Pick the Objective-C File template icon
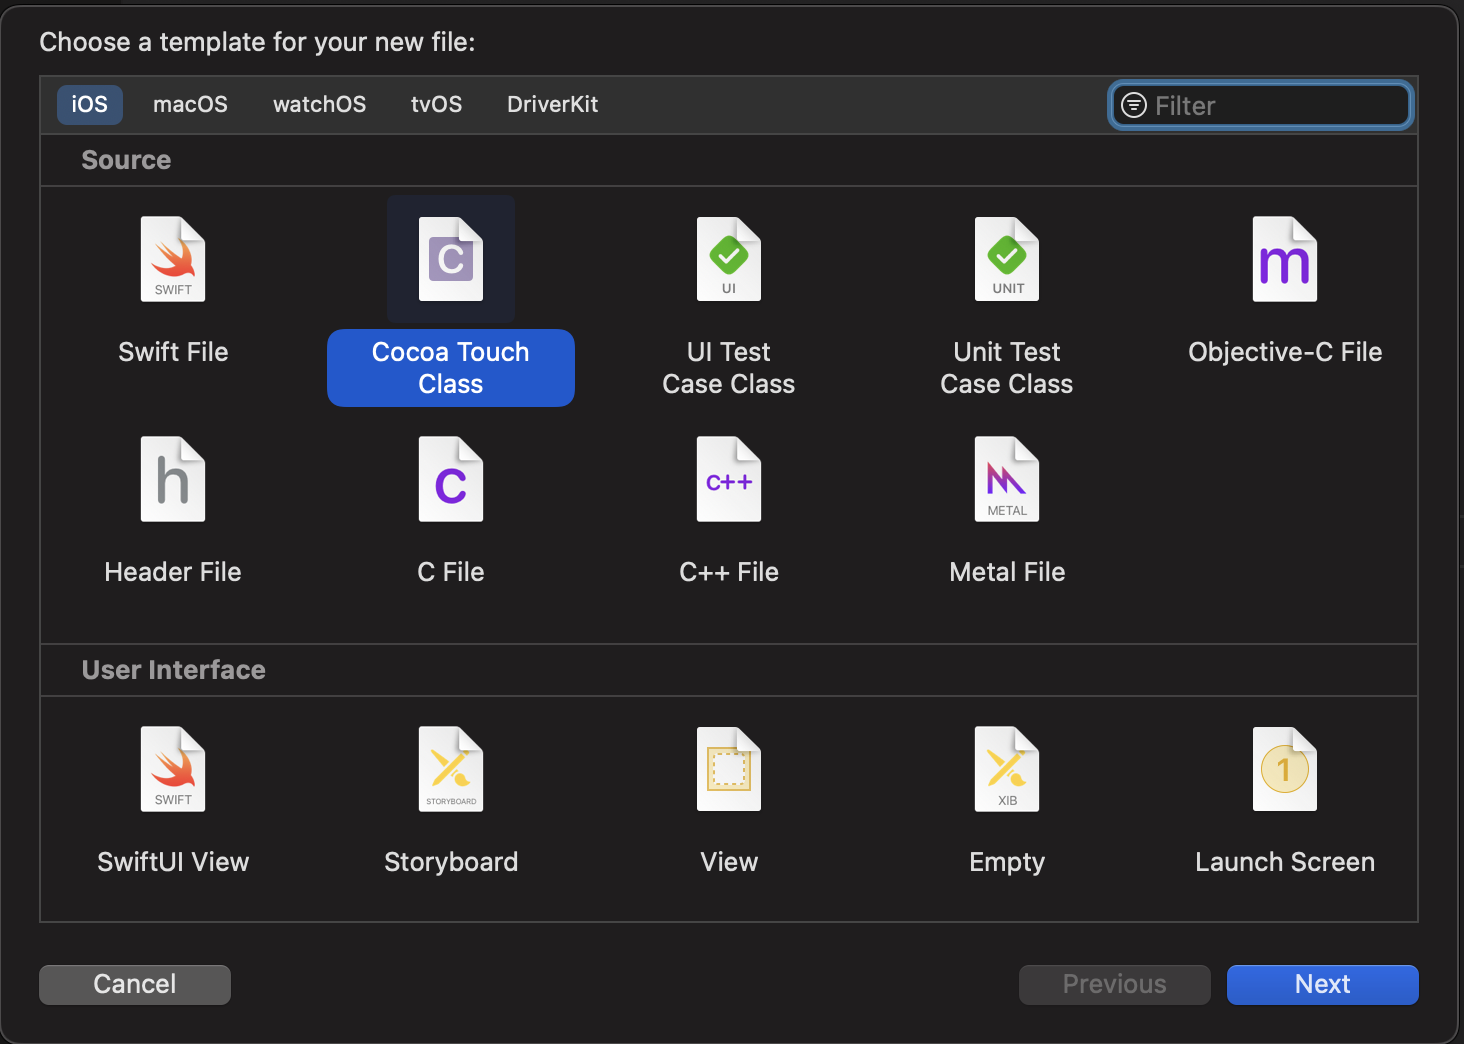The height and width of the screenshot is (1044, 1464). [1285, 259]
